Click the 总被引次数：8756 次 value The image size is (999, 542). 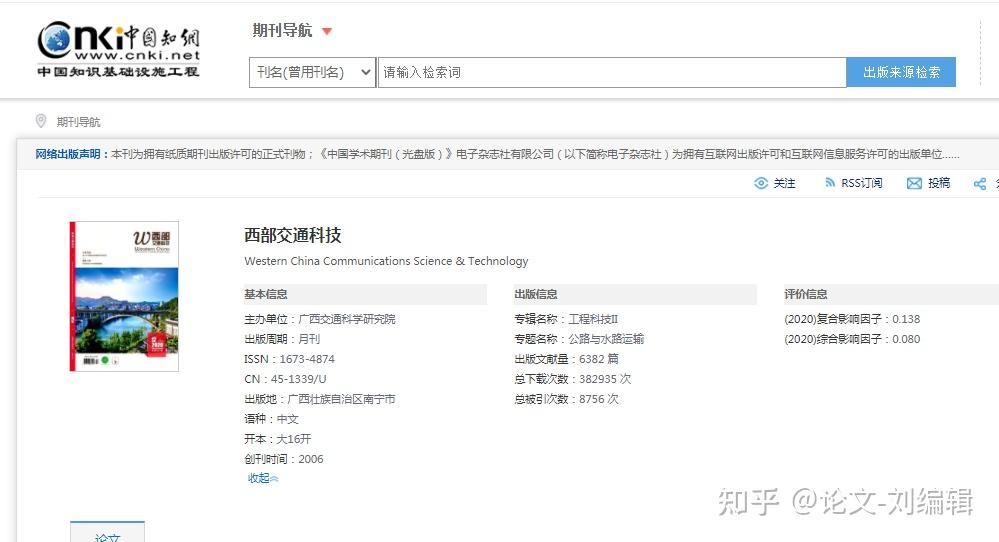click(x=566, y=399)
